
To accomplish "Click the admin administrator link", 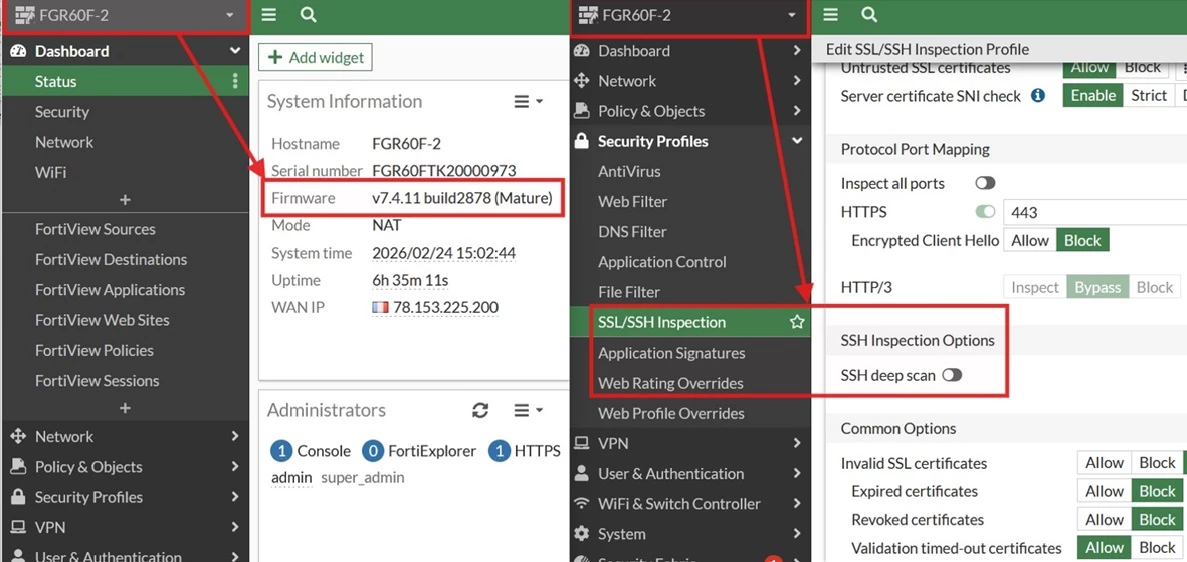I will [x=291, y=478].
